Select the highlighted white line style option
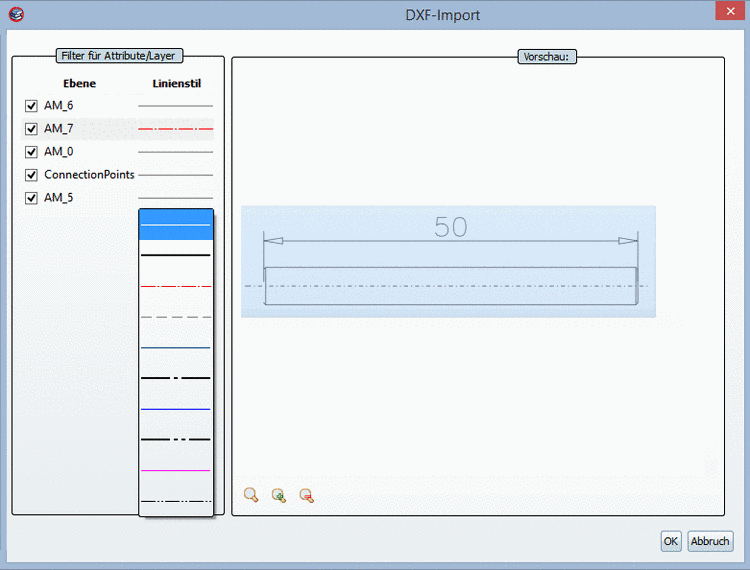The image size is (750, 570). pos(176,224)
